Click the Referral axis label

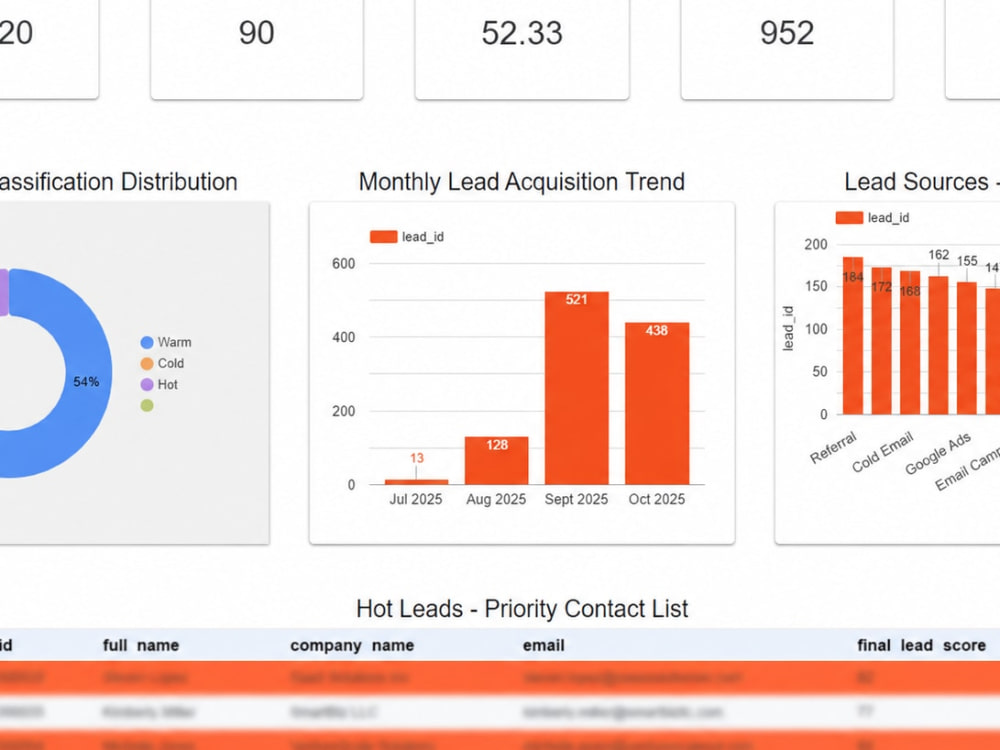coord(834,448)
